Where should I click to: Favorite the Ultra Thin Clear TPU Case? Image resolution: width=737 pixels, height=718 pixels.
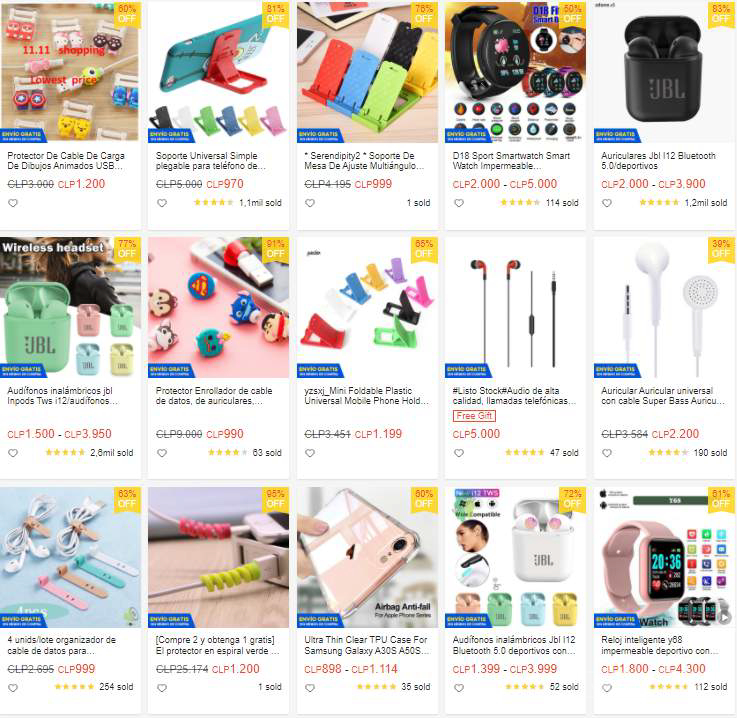click(310, 688)
